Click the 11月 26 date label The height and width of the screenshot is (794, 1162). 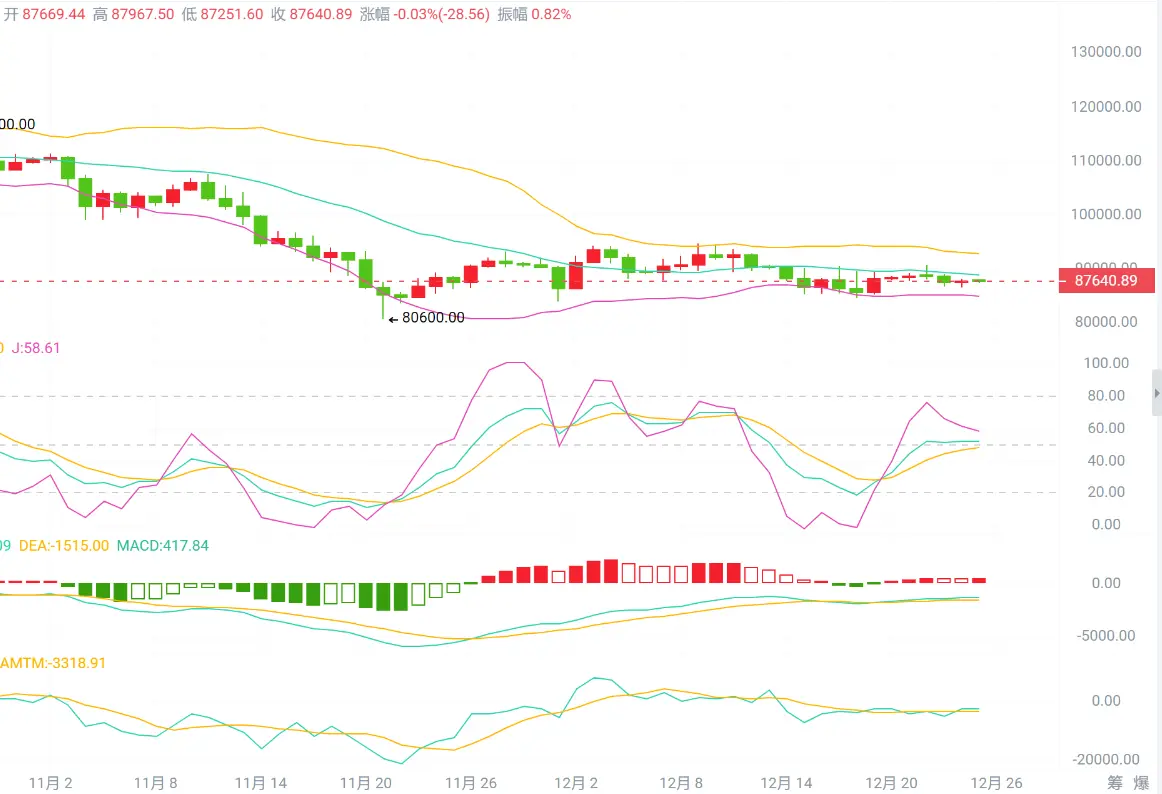coord(471,784)
